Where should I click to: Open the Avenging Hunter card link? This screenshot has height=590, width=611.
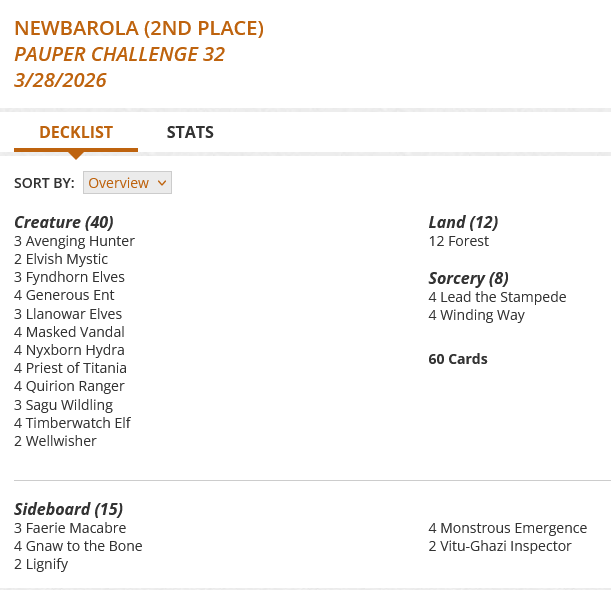[x=80, y=241]
